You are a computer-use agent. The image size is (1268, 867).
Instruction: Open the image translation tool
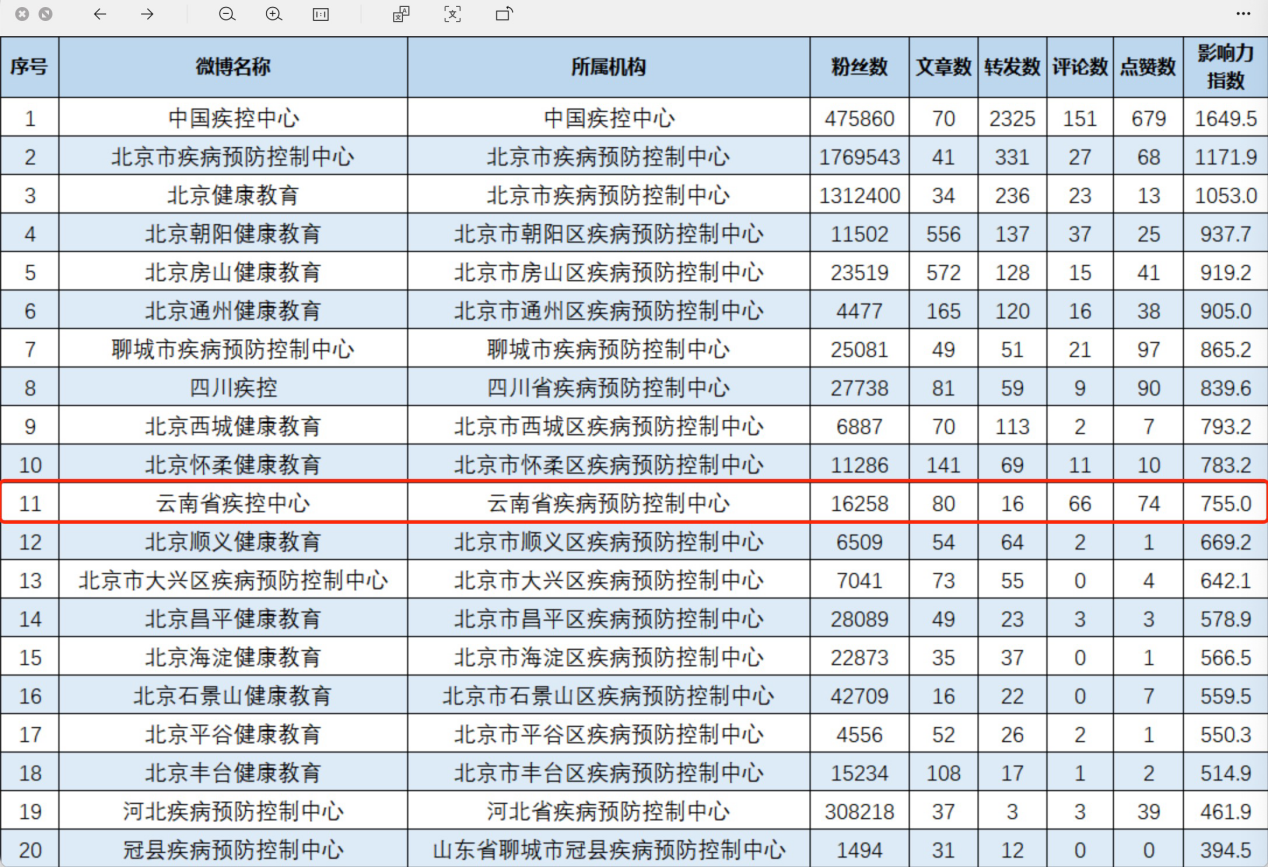click(x=401, y=14)
